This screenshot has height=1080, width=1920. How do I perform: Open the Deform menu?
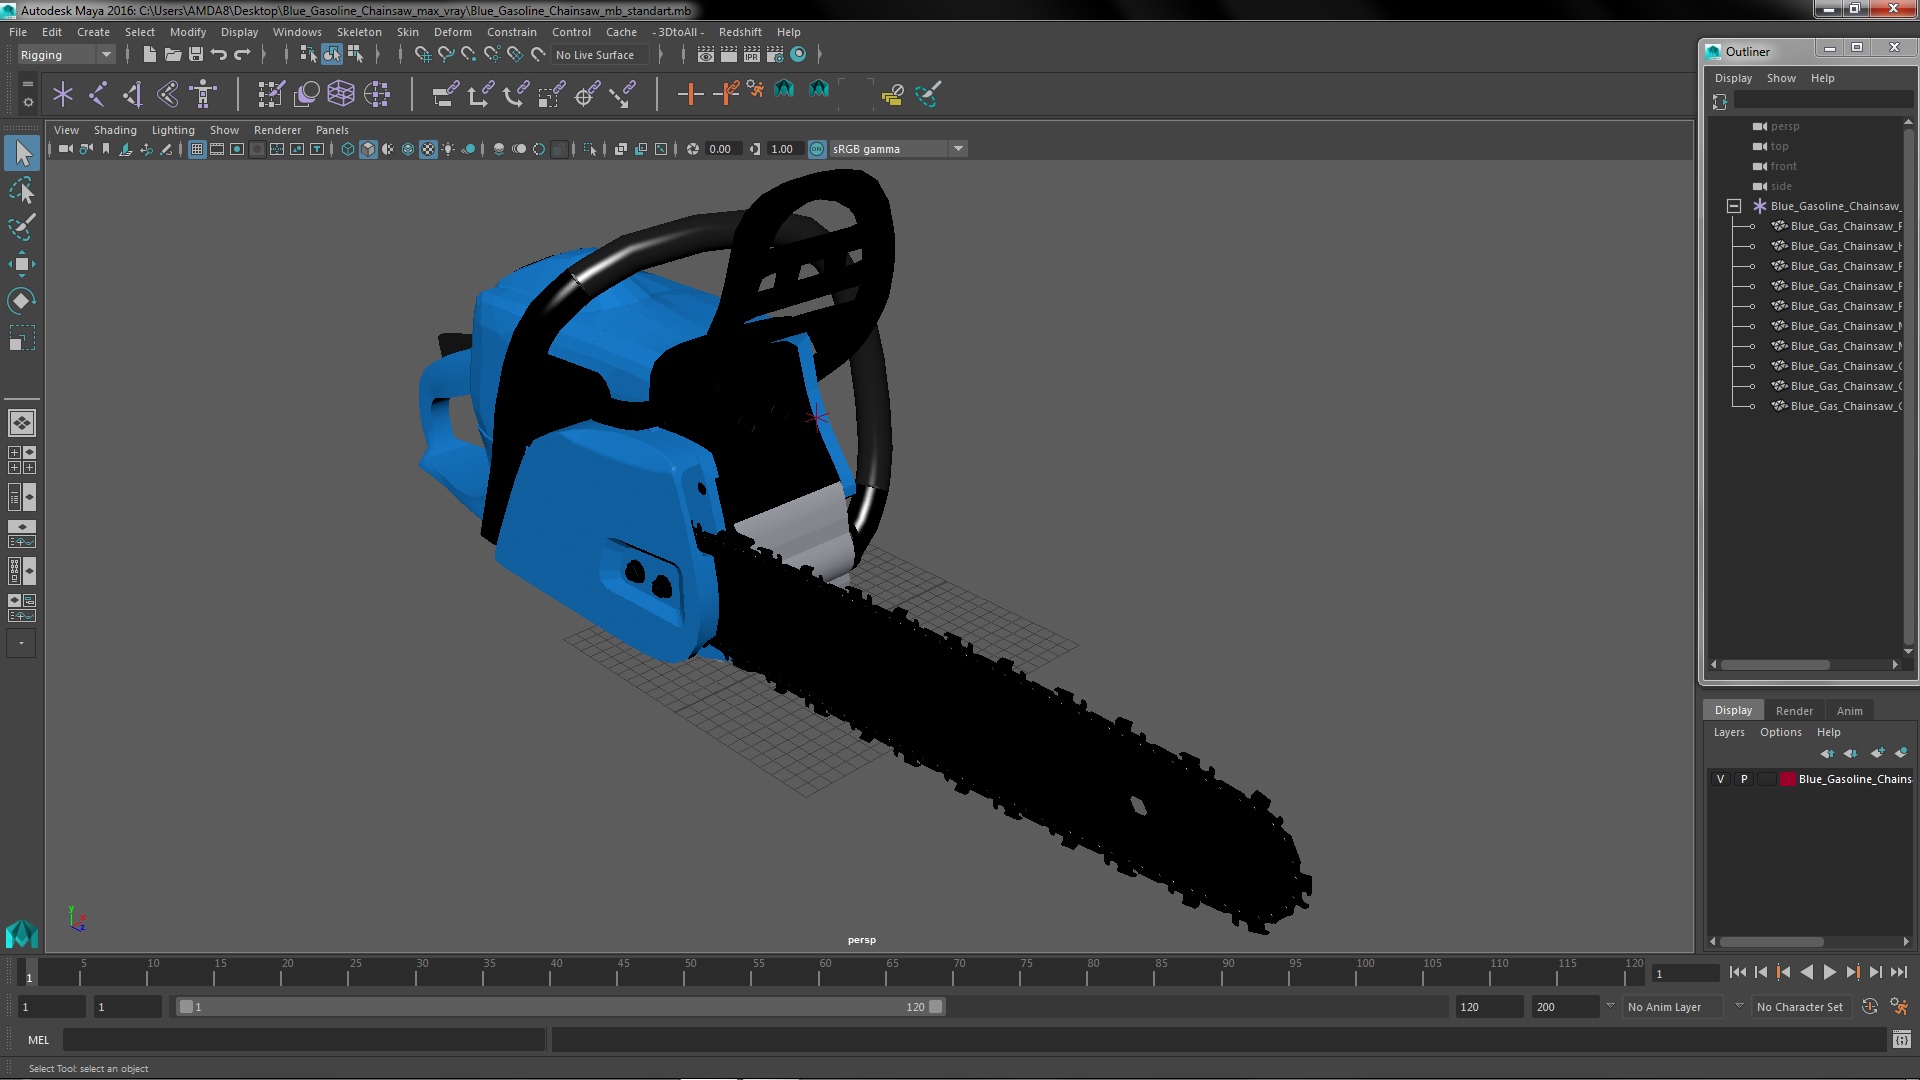tap(452, 32)
